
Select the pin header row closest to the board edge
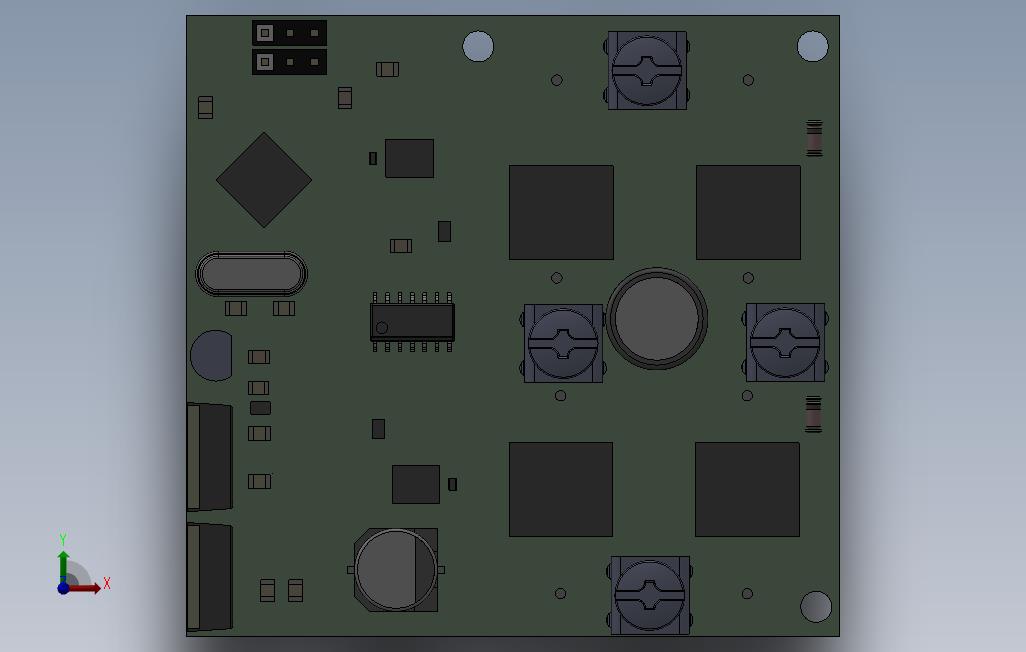289,33
